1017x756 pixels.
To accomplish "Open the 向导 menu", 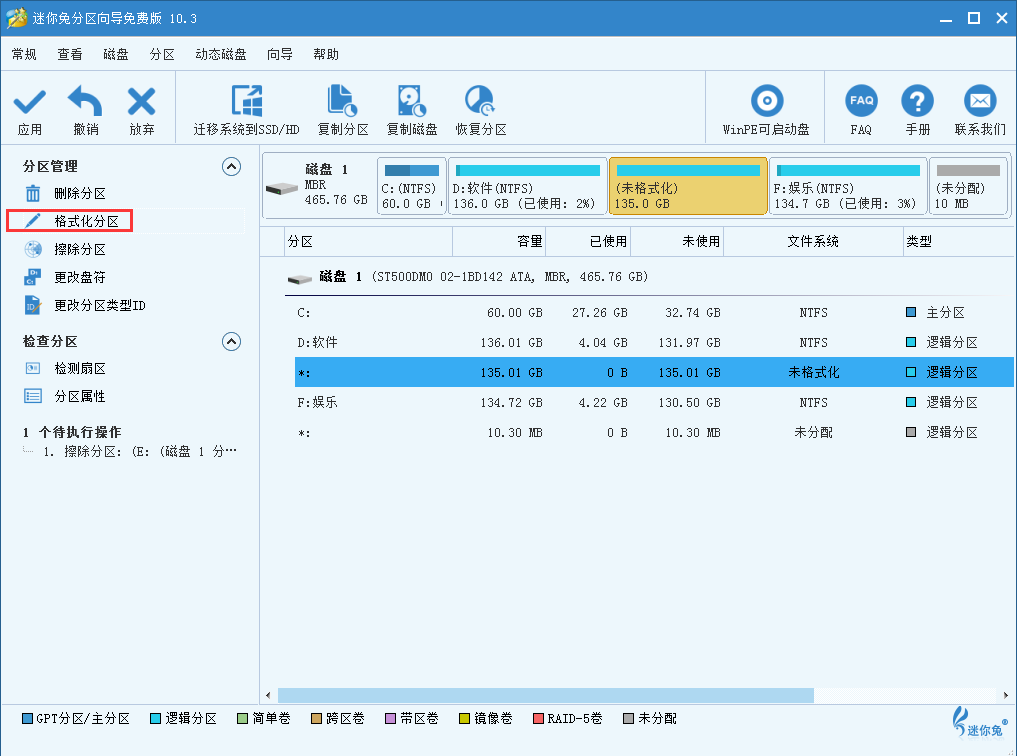I will [x=280, y=54].
